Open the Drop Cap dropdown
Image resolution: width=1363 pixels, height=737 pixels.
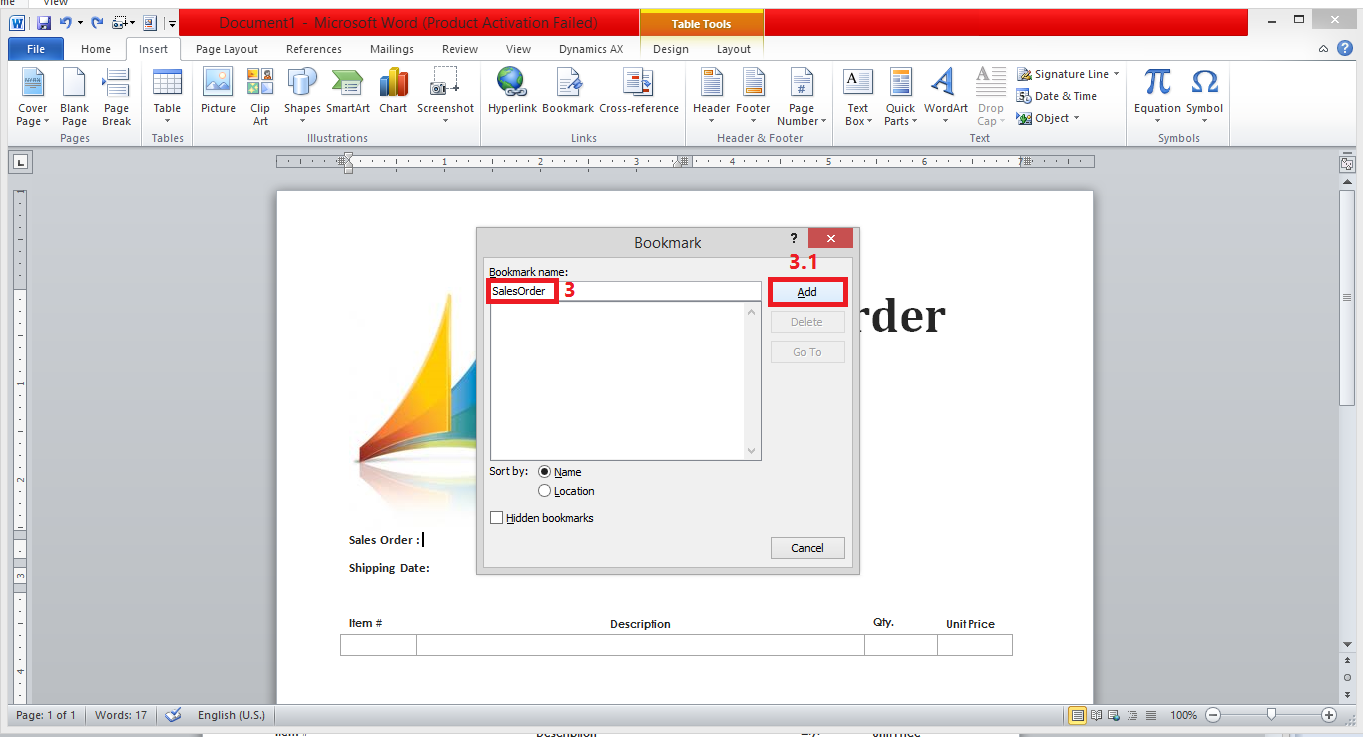coord(990,97)
